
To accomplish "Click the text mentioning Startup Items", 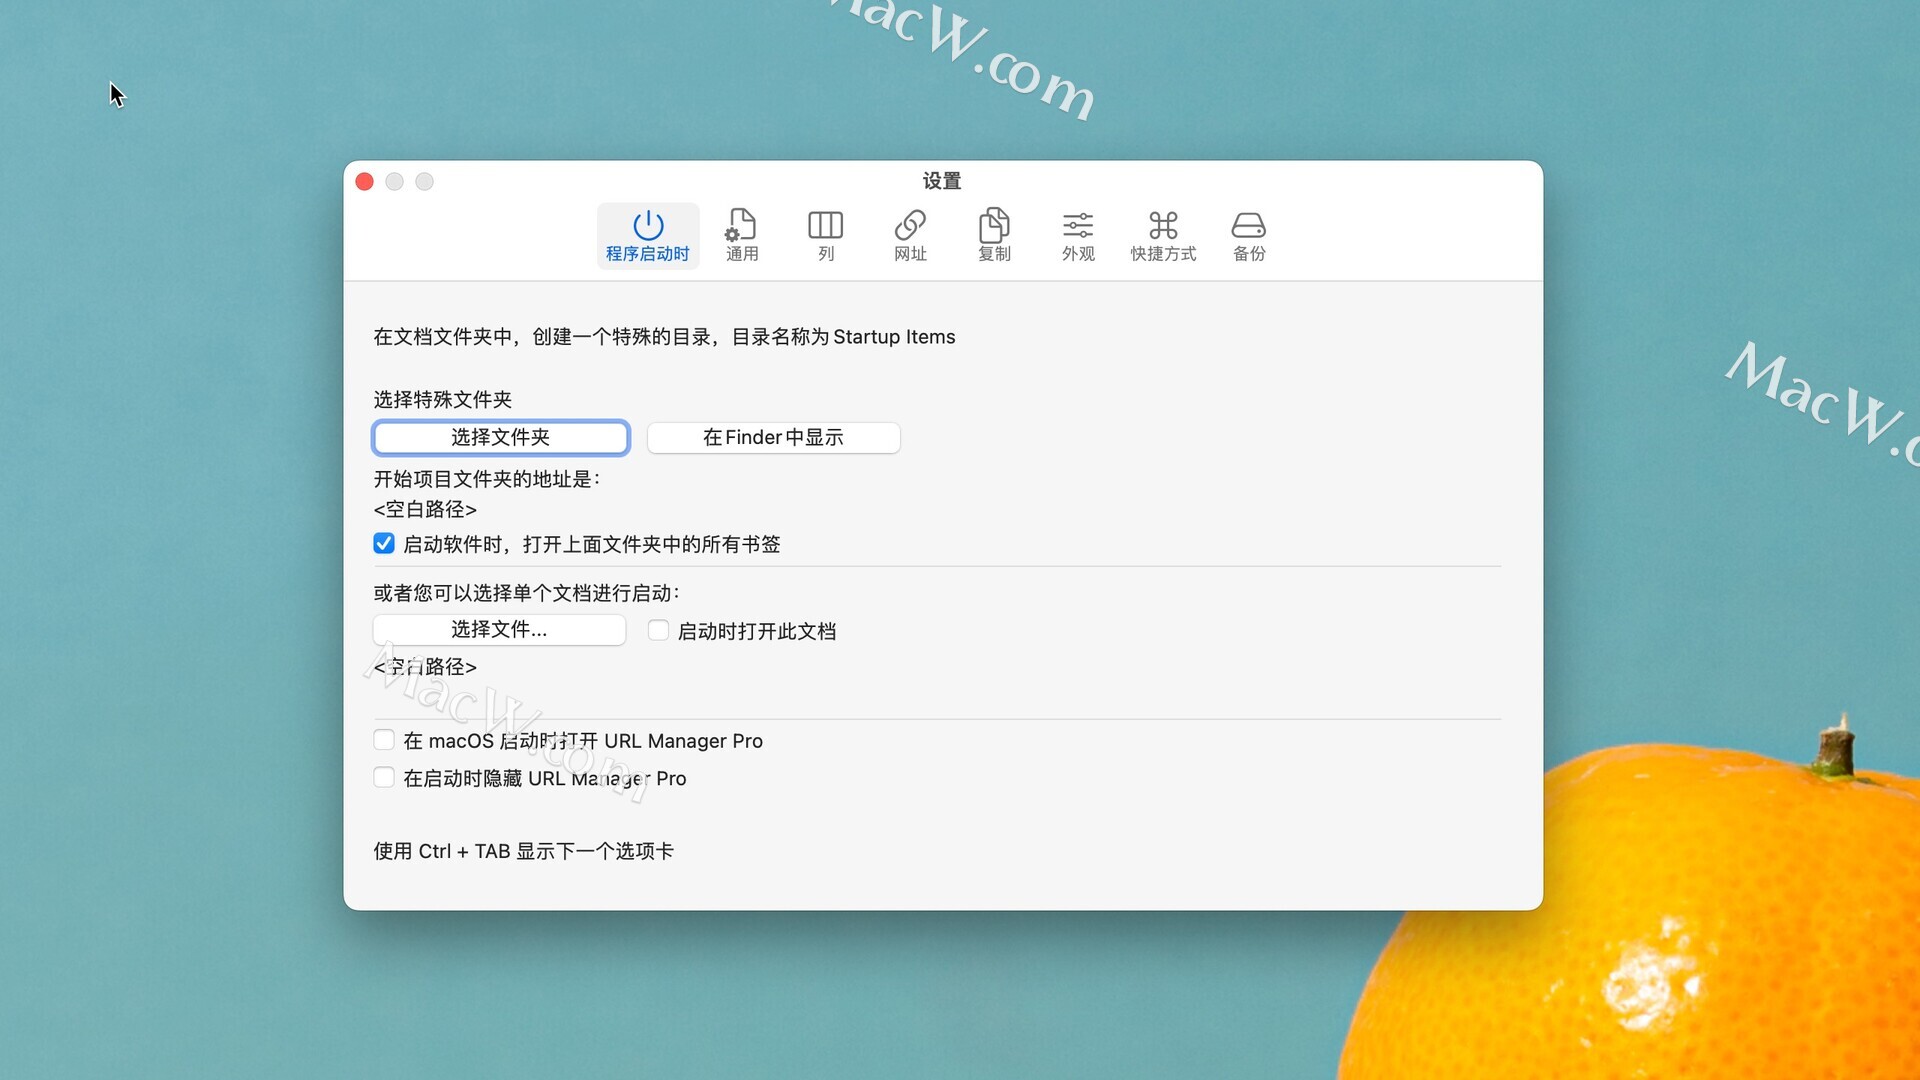I will point(664,337).
